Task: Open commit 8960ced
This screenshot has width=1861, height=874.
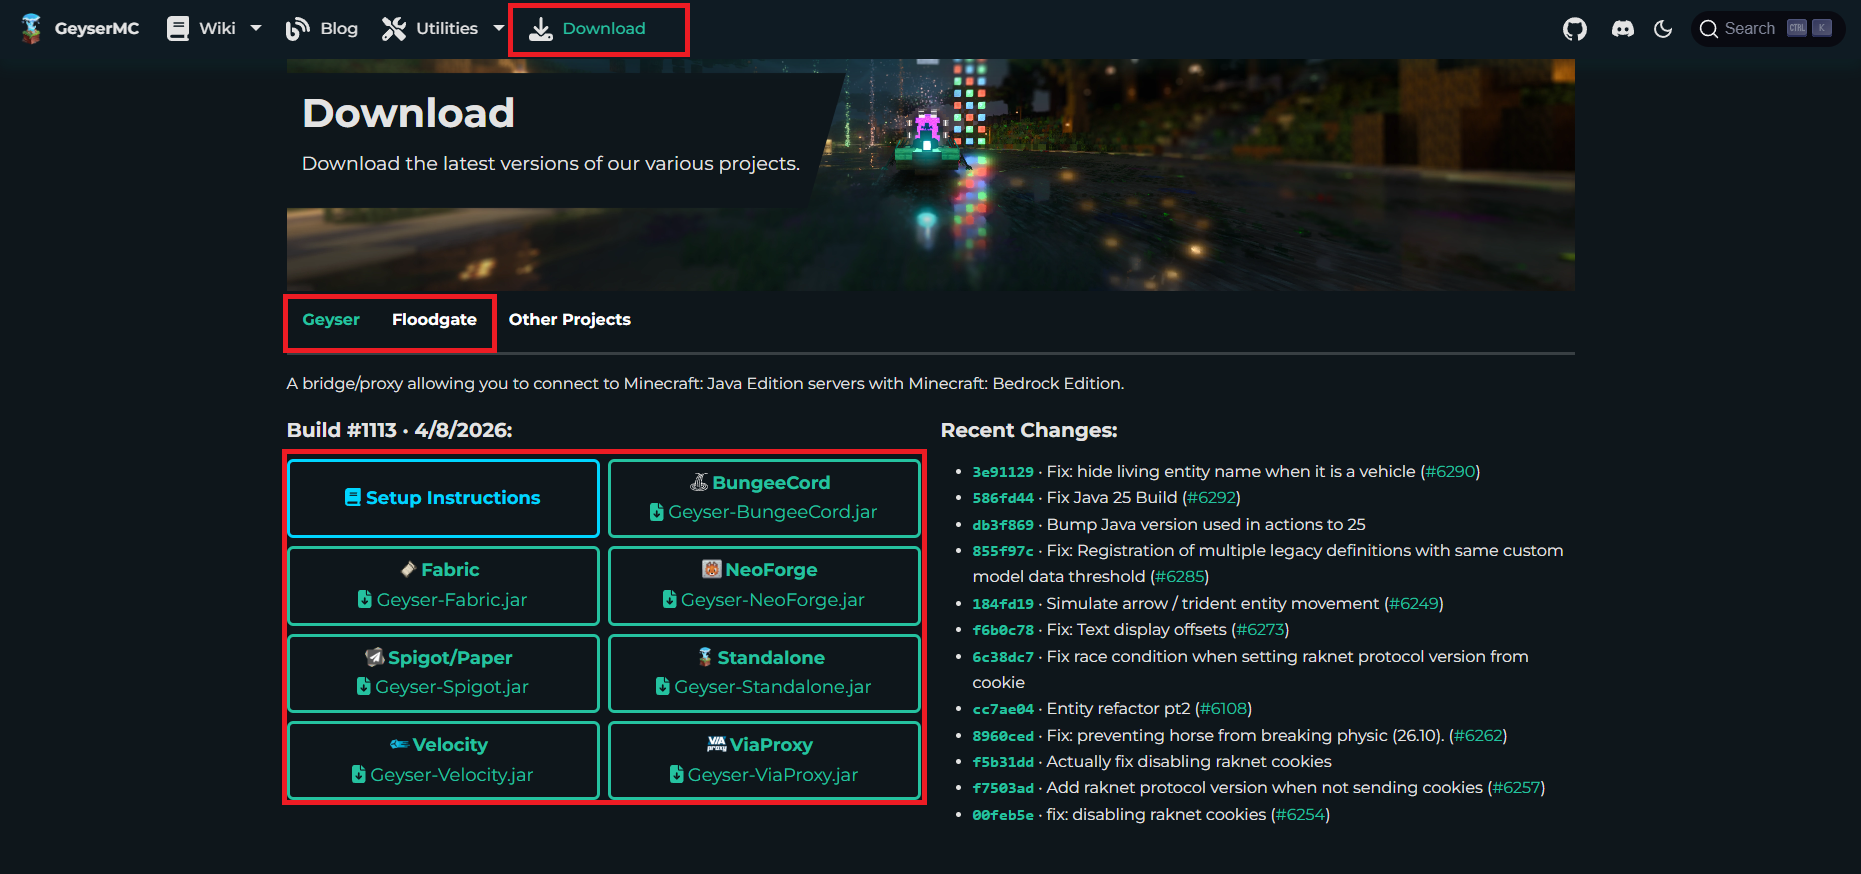Action: [x=1003, y=736]
